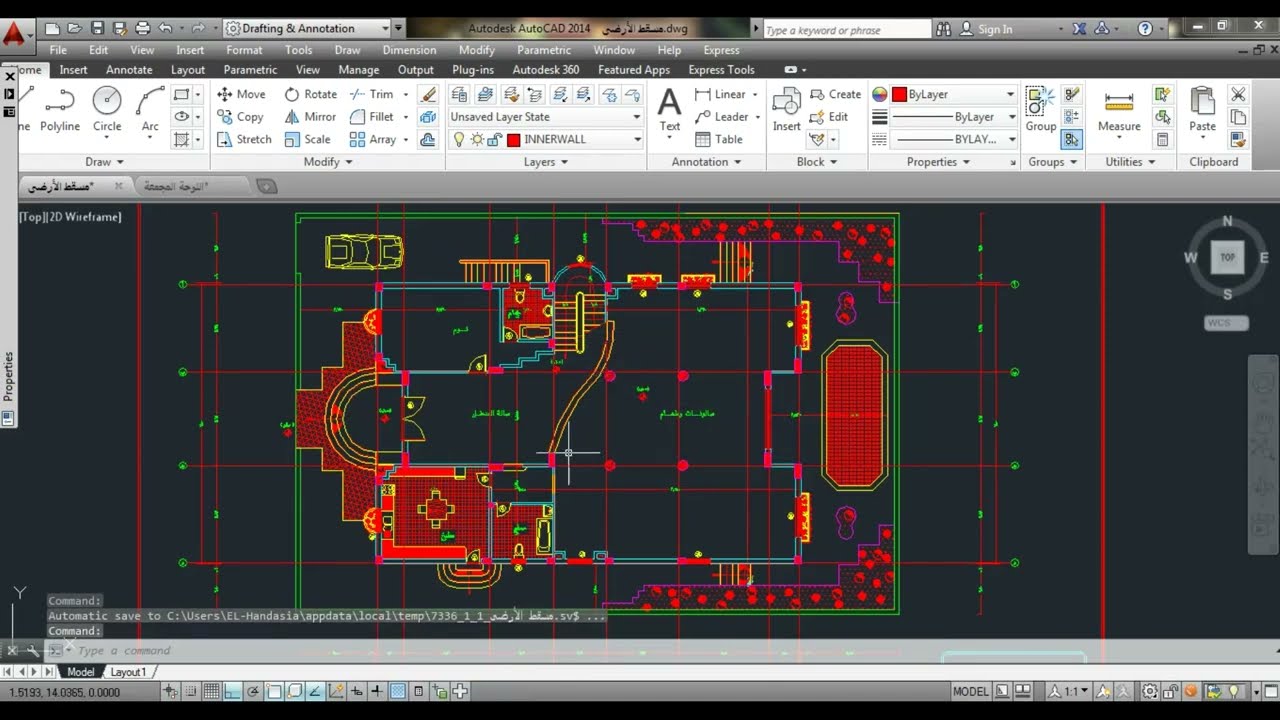Screen dimensions: 1280x720
Task: Click the keyword search field in title bar
Action: [x=845, y=29]
